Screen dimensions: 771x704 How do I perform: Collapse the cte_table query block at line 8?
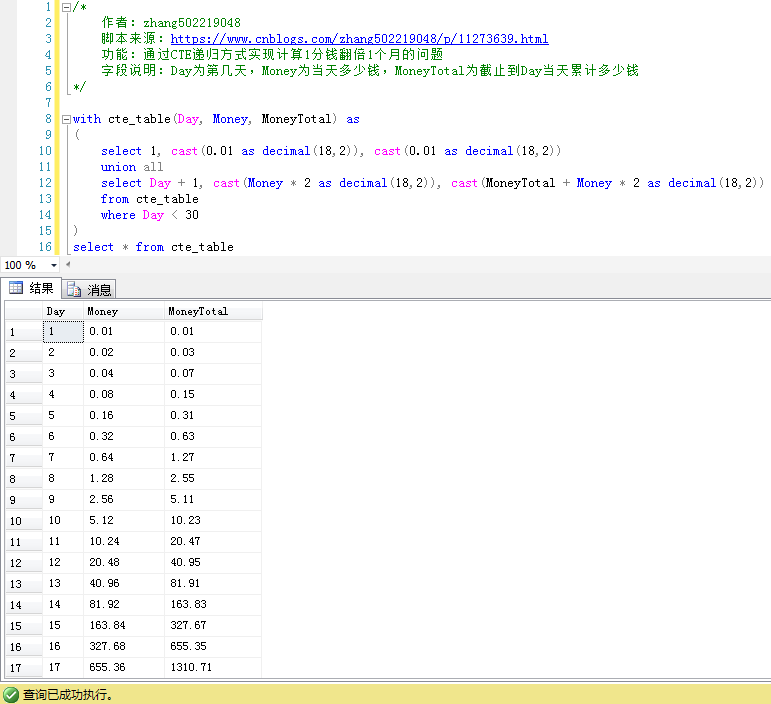pos(66,119)
